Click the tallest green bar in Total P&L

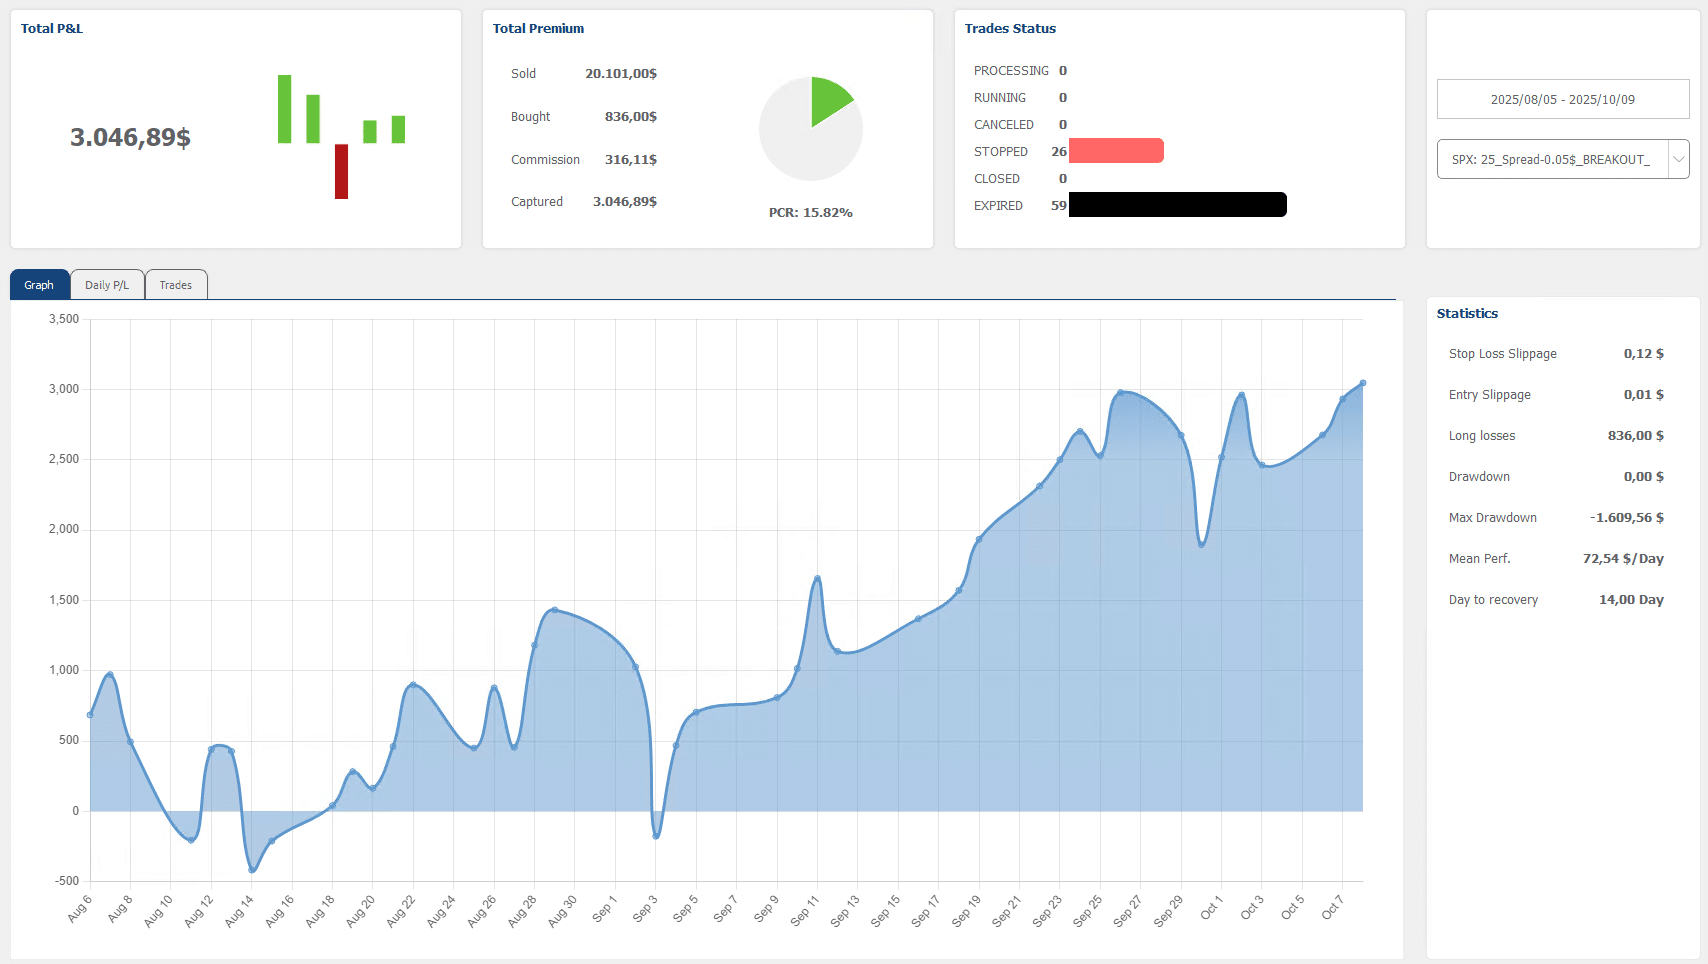[x=285, y=109]
